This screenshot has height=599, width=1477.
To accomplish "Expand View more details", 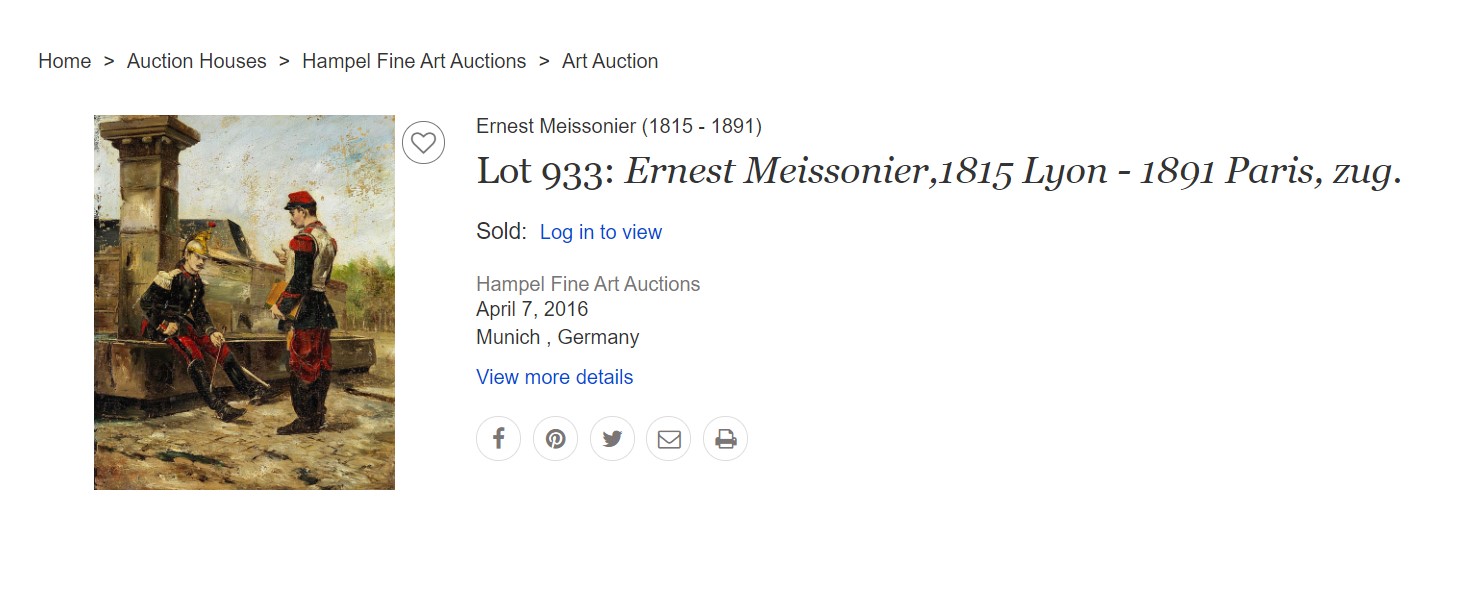I will pyautogui.click(x=554, y=377).
